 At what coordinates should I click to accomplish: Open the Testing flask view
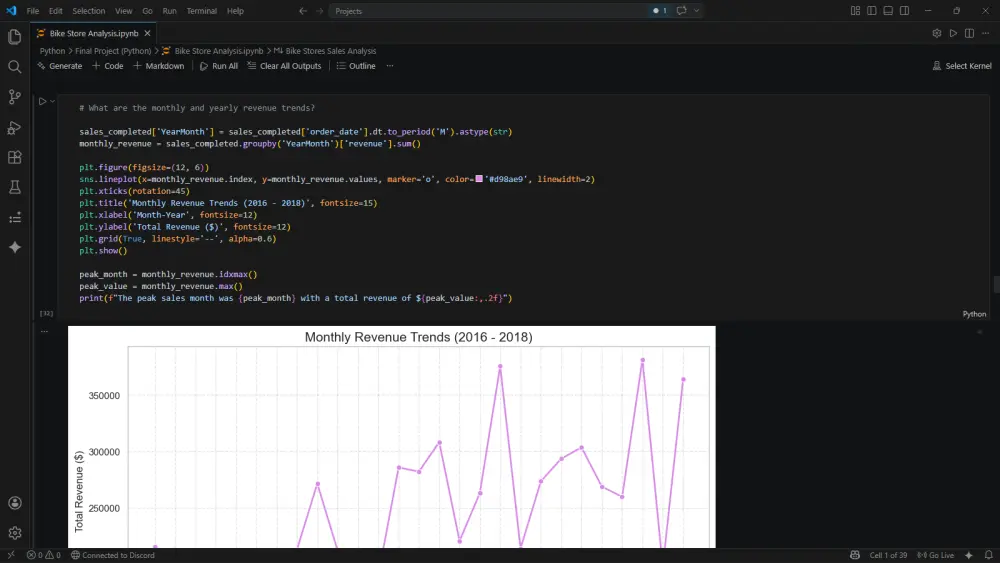tap(15, 187)
